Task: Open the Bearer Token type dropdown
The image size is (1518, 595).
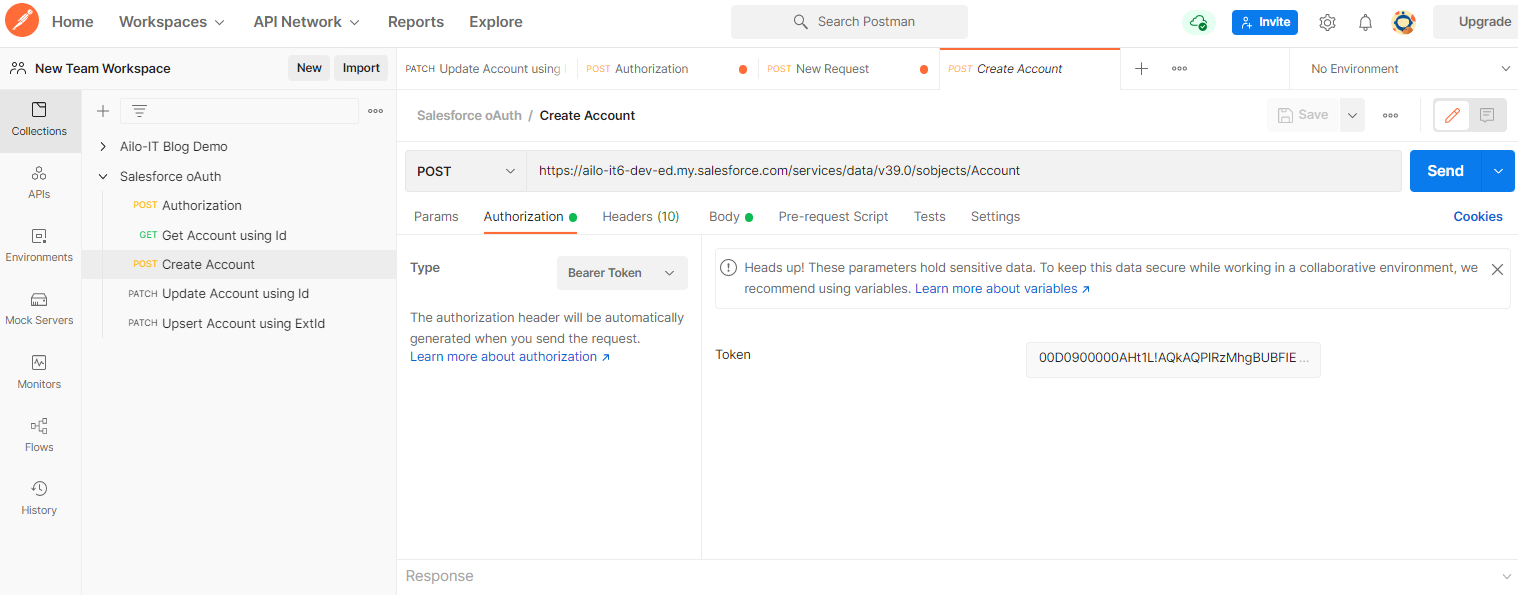Action: pos(622,273)
